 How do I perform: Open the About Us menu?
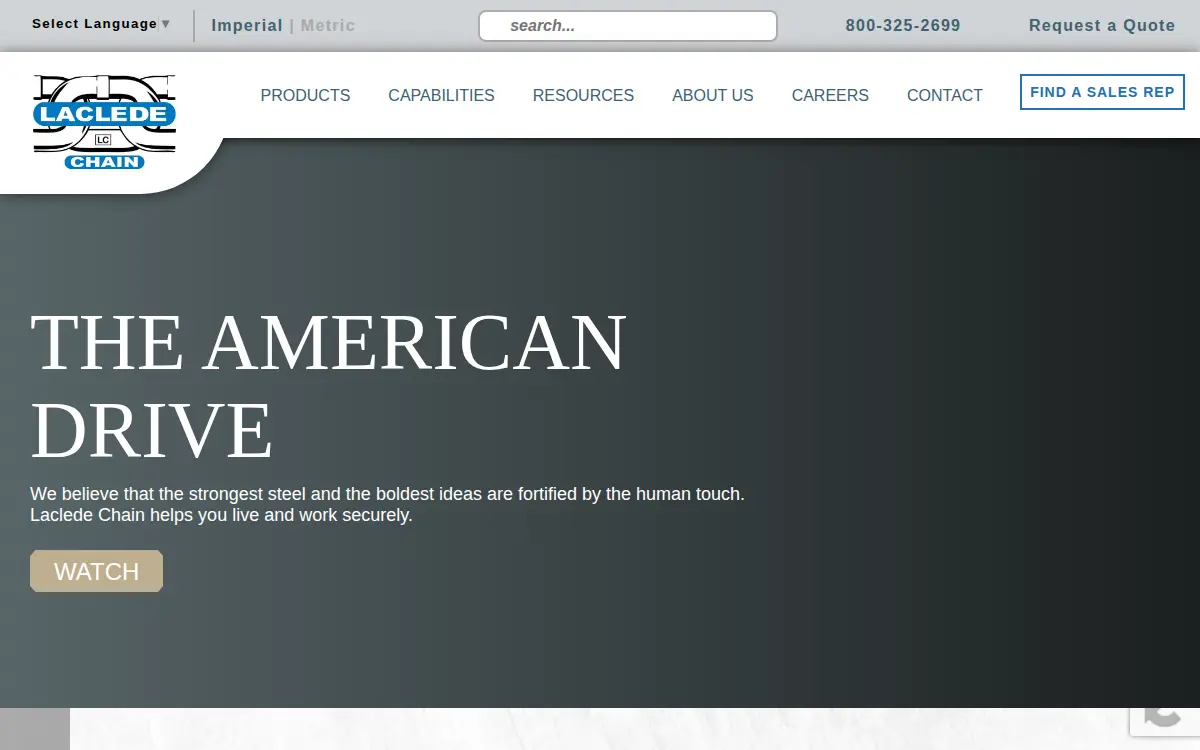coord(713,95)
